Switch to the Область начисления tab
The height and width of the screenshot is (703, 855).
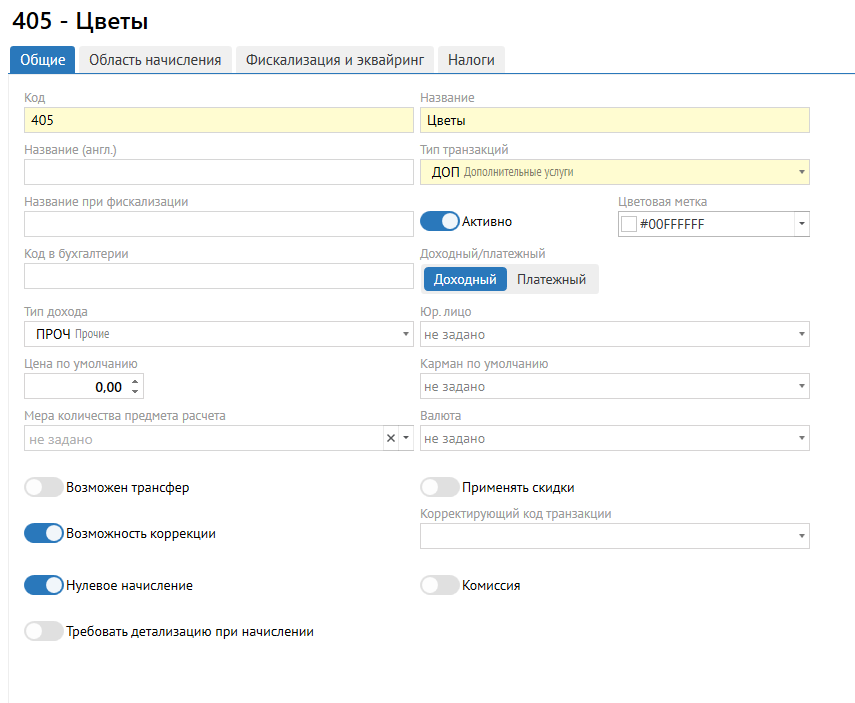pos(155,60)
